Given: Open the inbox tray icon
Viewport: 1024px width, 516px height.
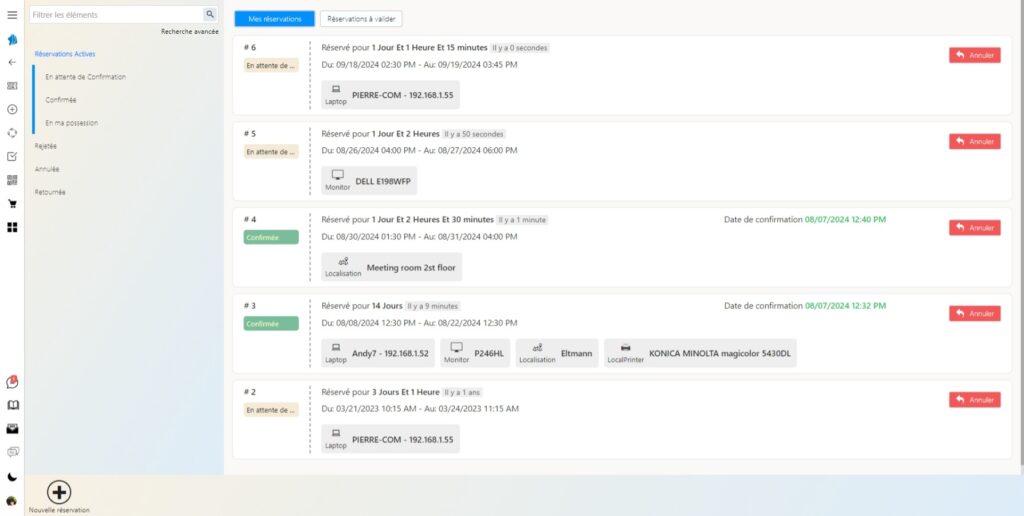Looking at the screenshot, I should coord(12,429).
